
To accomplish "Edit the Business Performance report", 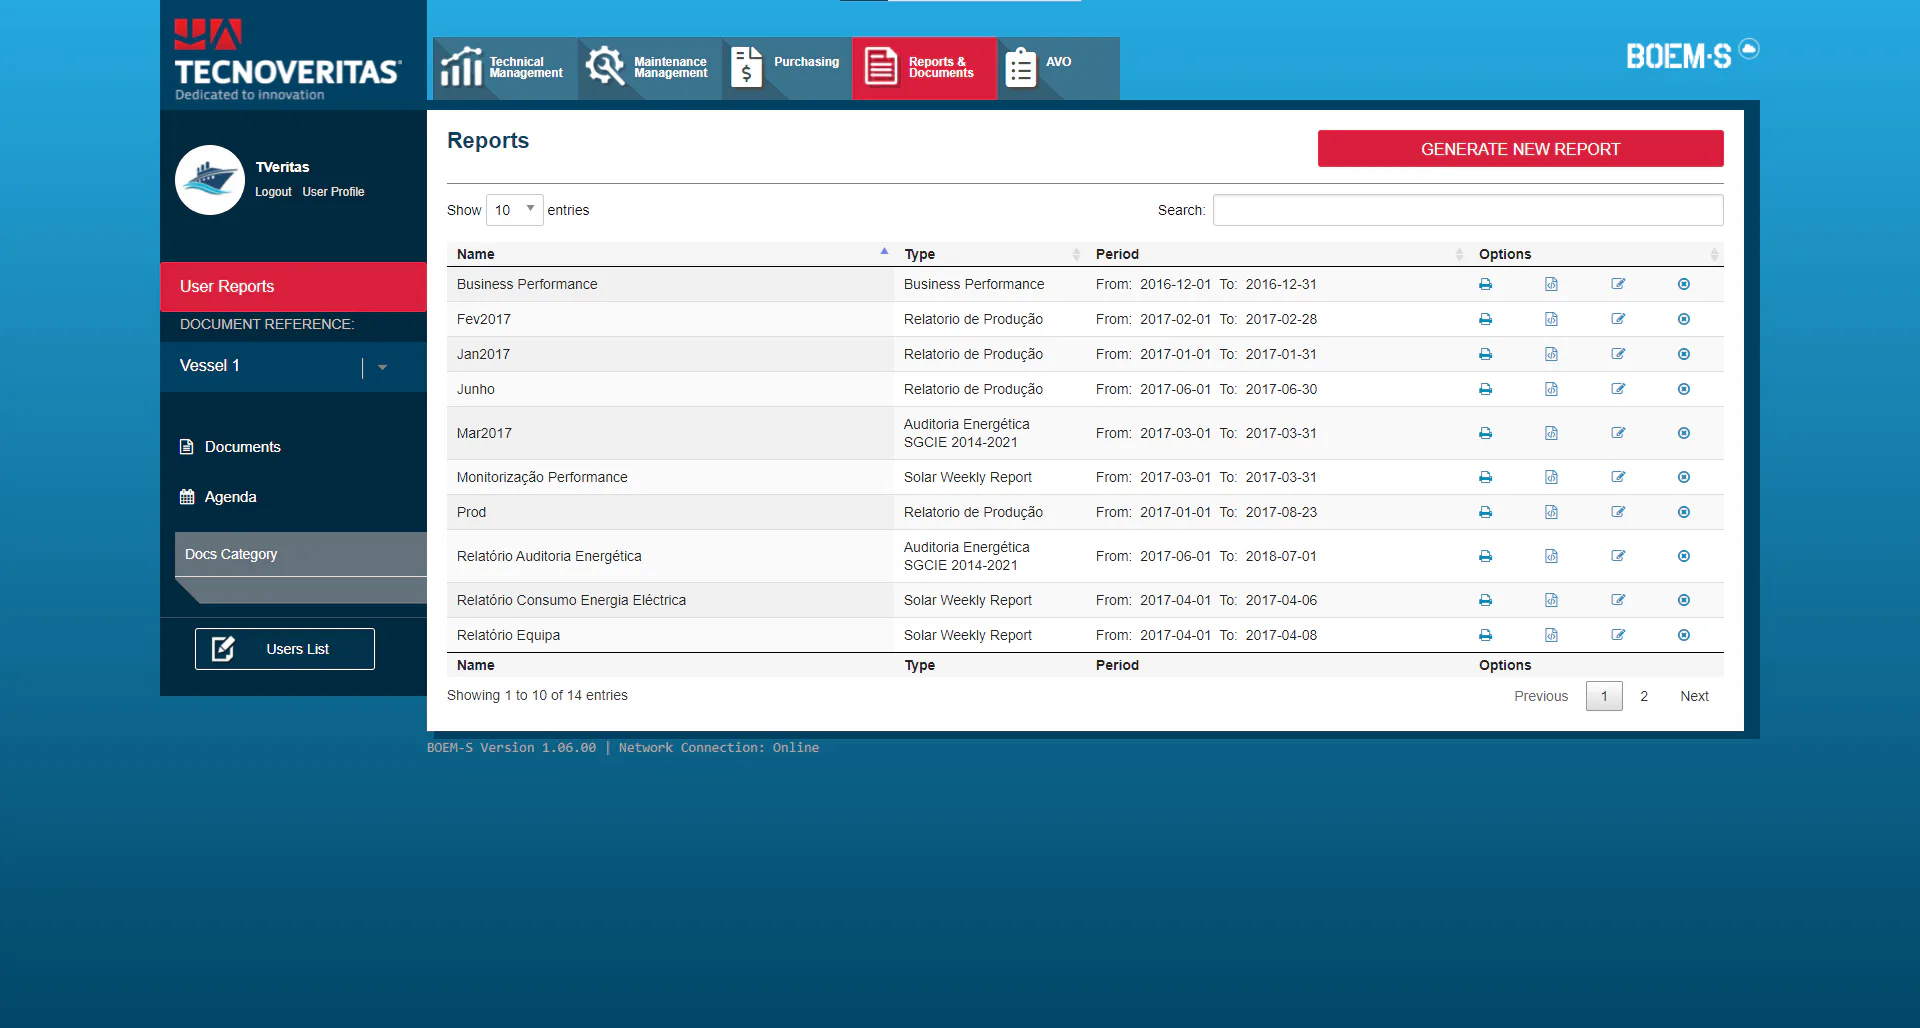I will coord(1618,284).
